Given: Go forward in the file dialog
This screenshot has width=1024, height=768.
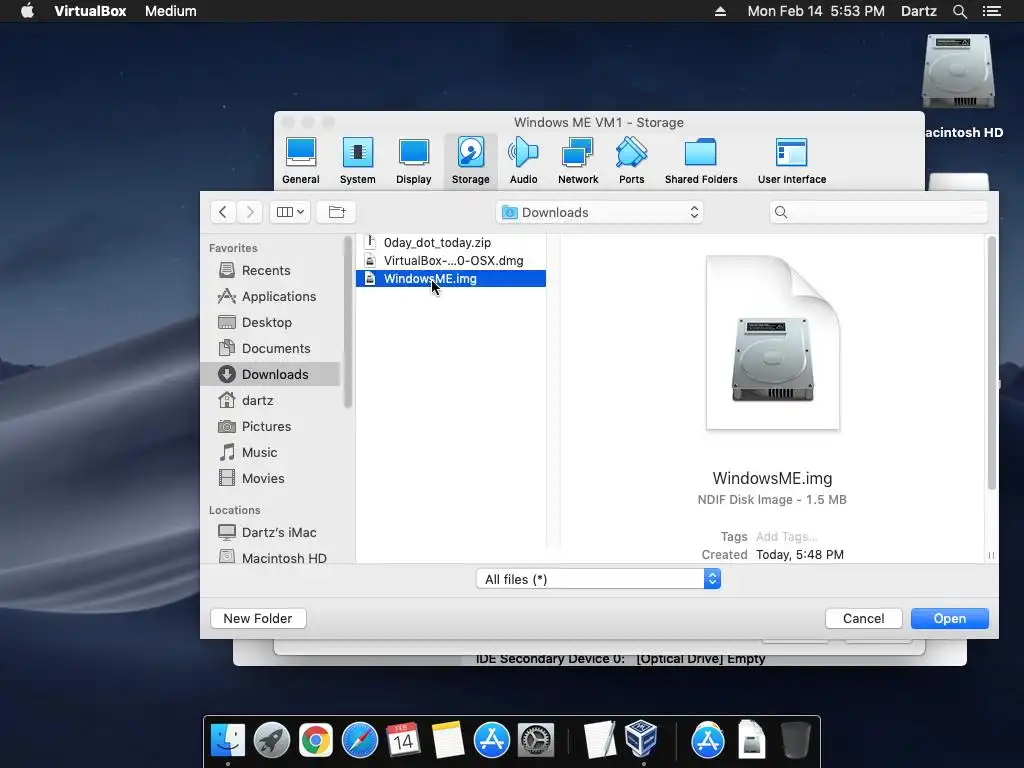Looking at the screenshot, I should tap(249, 212).
